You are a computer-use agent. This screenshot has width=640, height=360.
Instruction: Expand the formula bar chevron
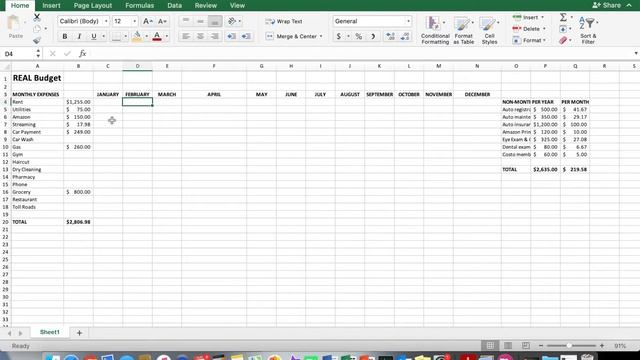[x=636, y=53]
